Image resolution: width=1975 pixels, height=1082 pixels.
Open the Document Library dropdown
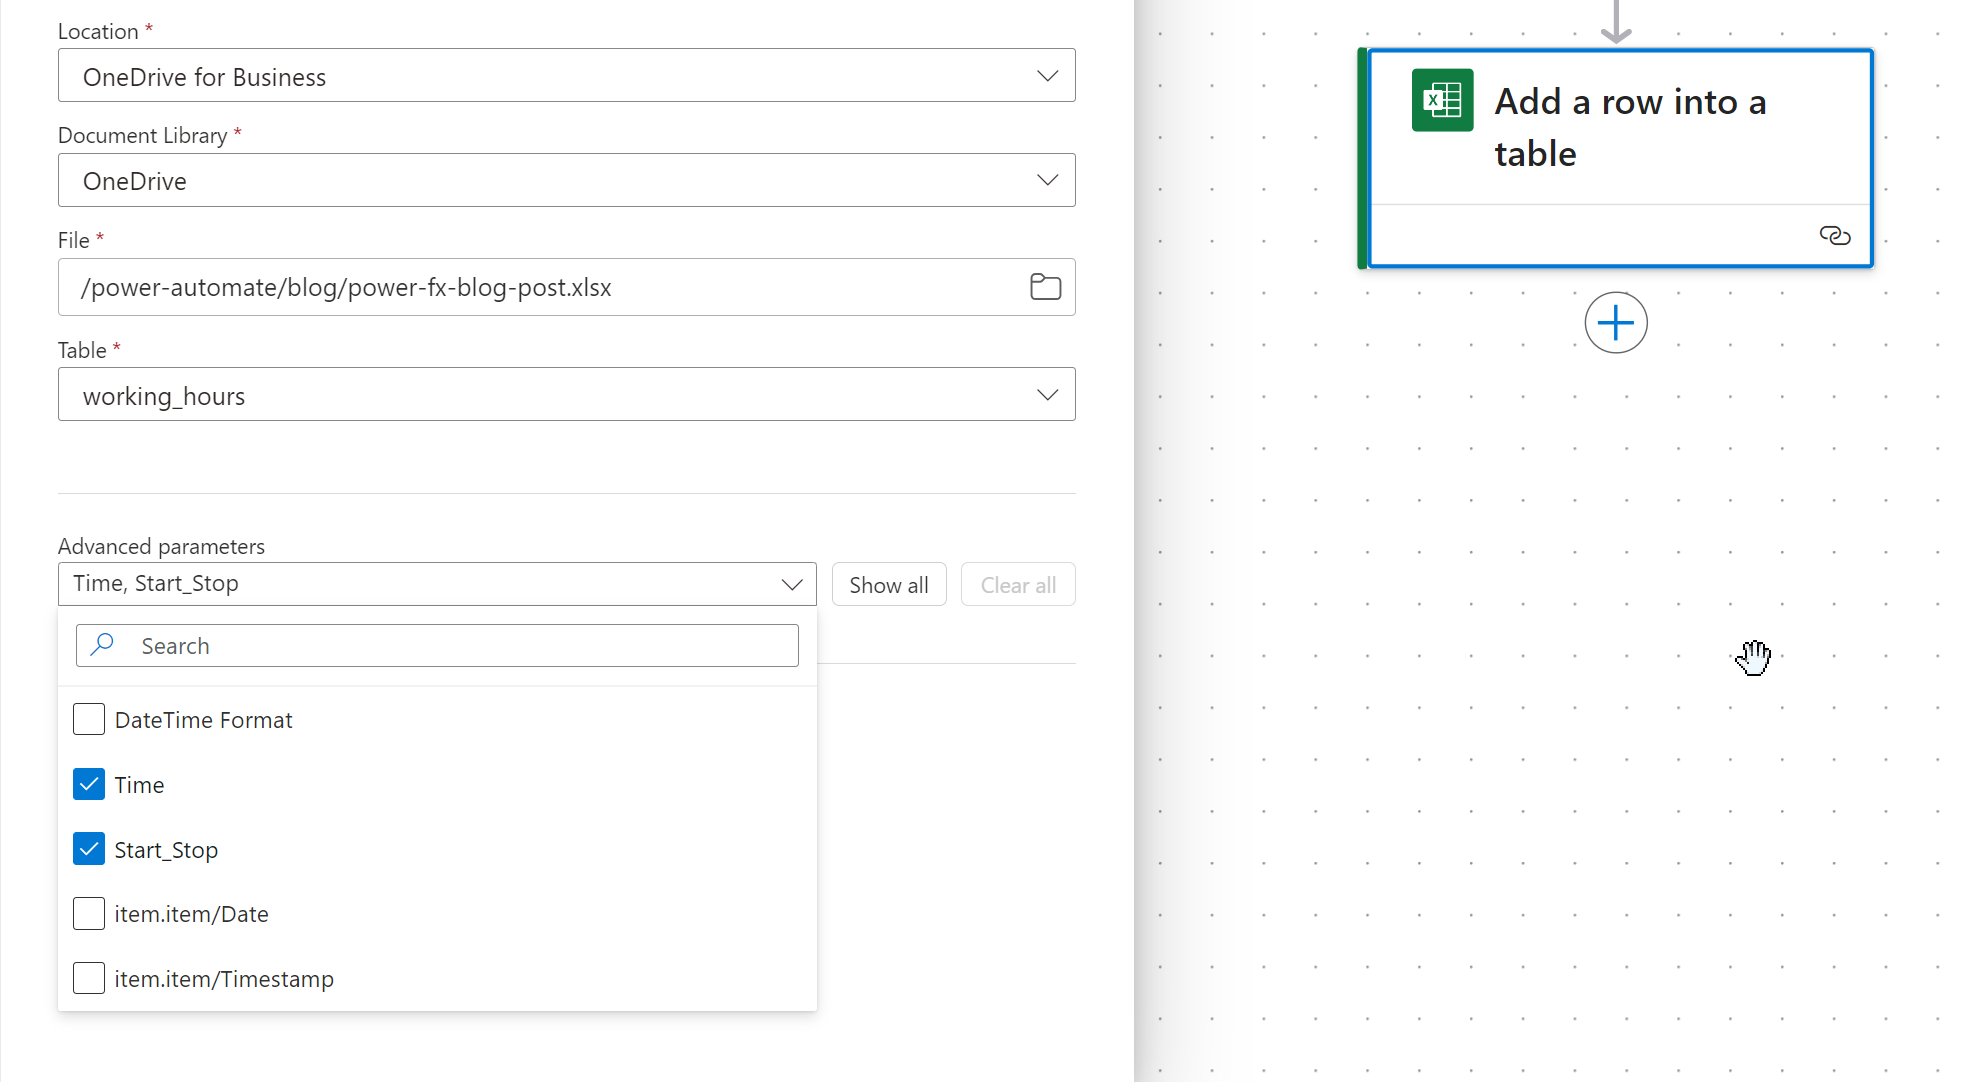566,181
